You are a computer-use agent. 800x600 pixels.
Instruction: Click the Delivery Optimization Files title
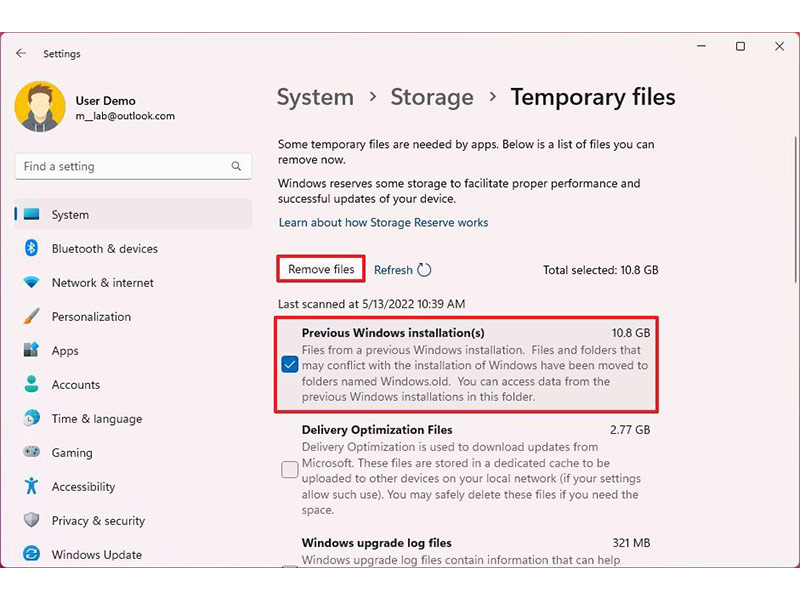pos(377,430)
